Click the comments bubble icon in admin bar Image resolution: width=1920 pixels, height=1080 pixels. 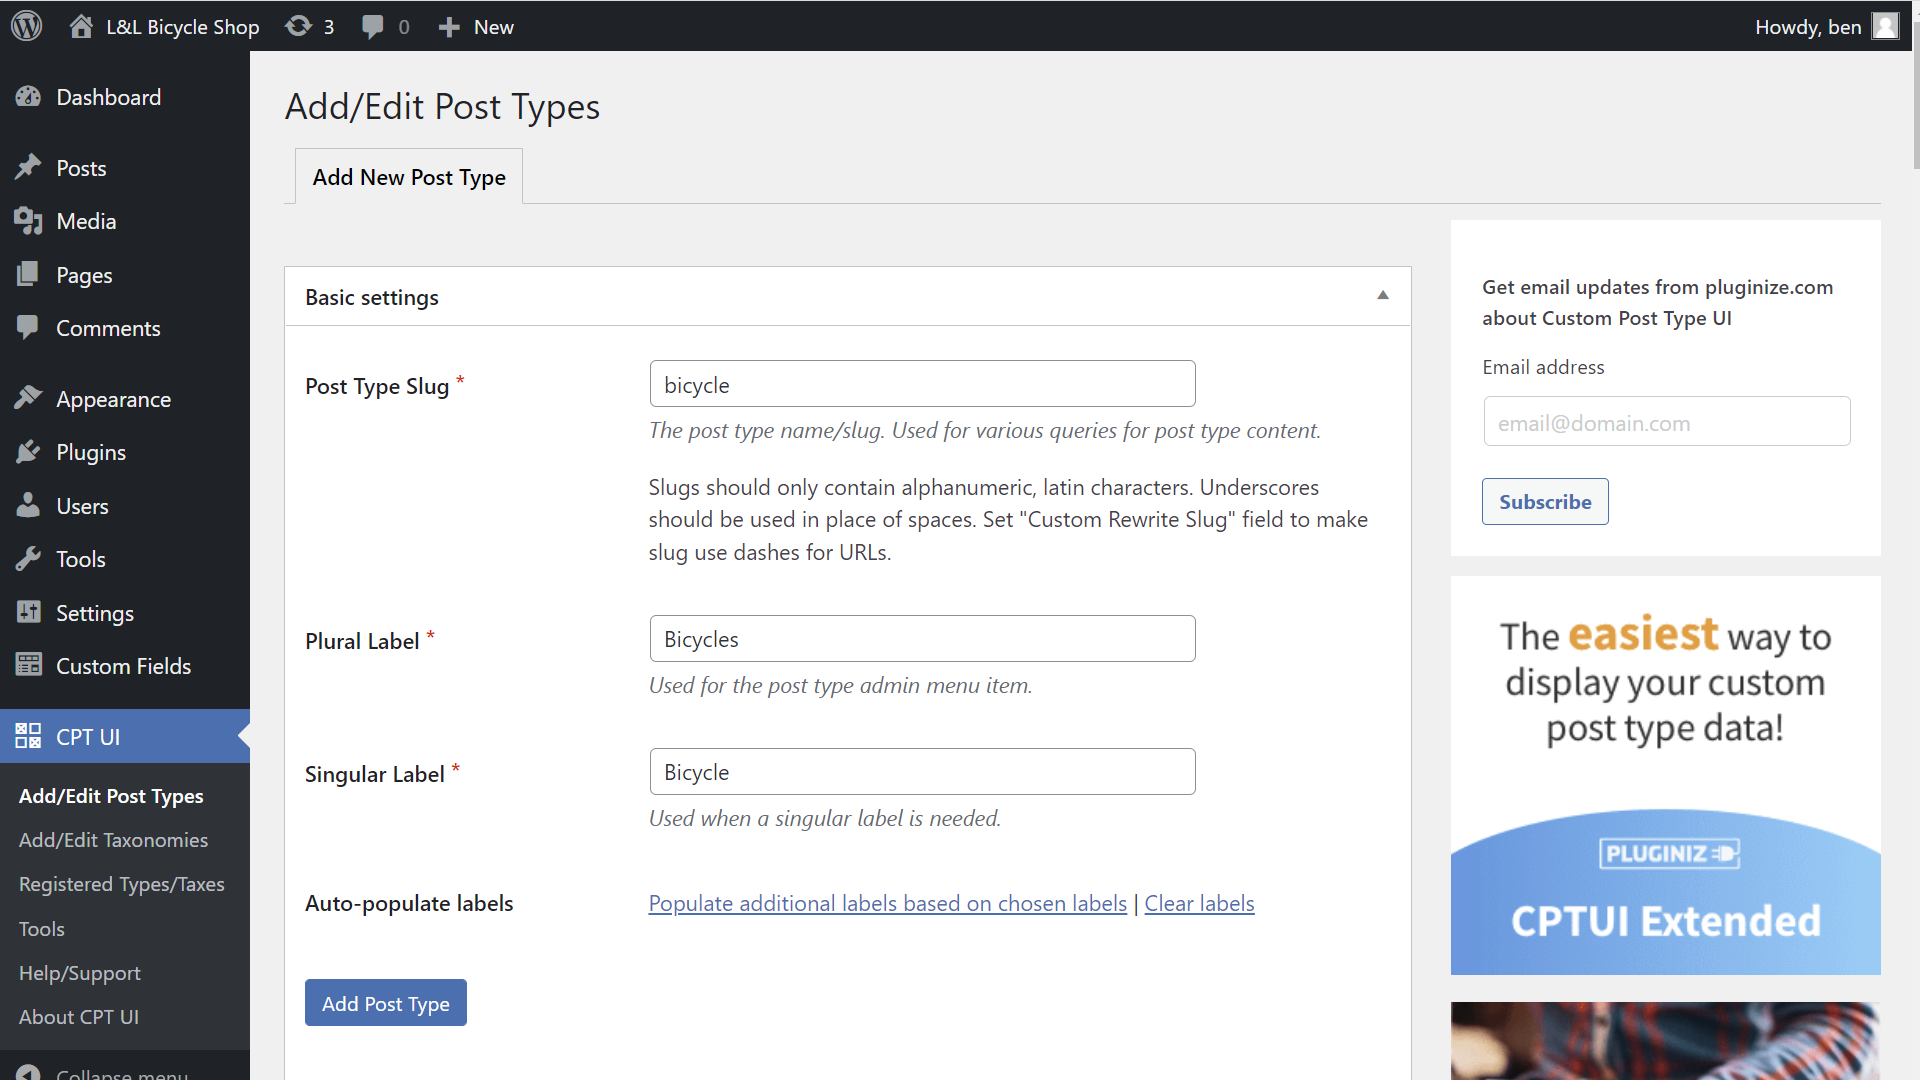[373, 26]
